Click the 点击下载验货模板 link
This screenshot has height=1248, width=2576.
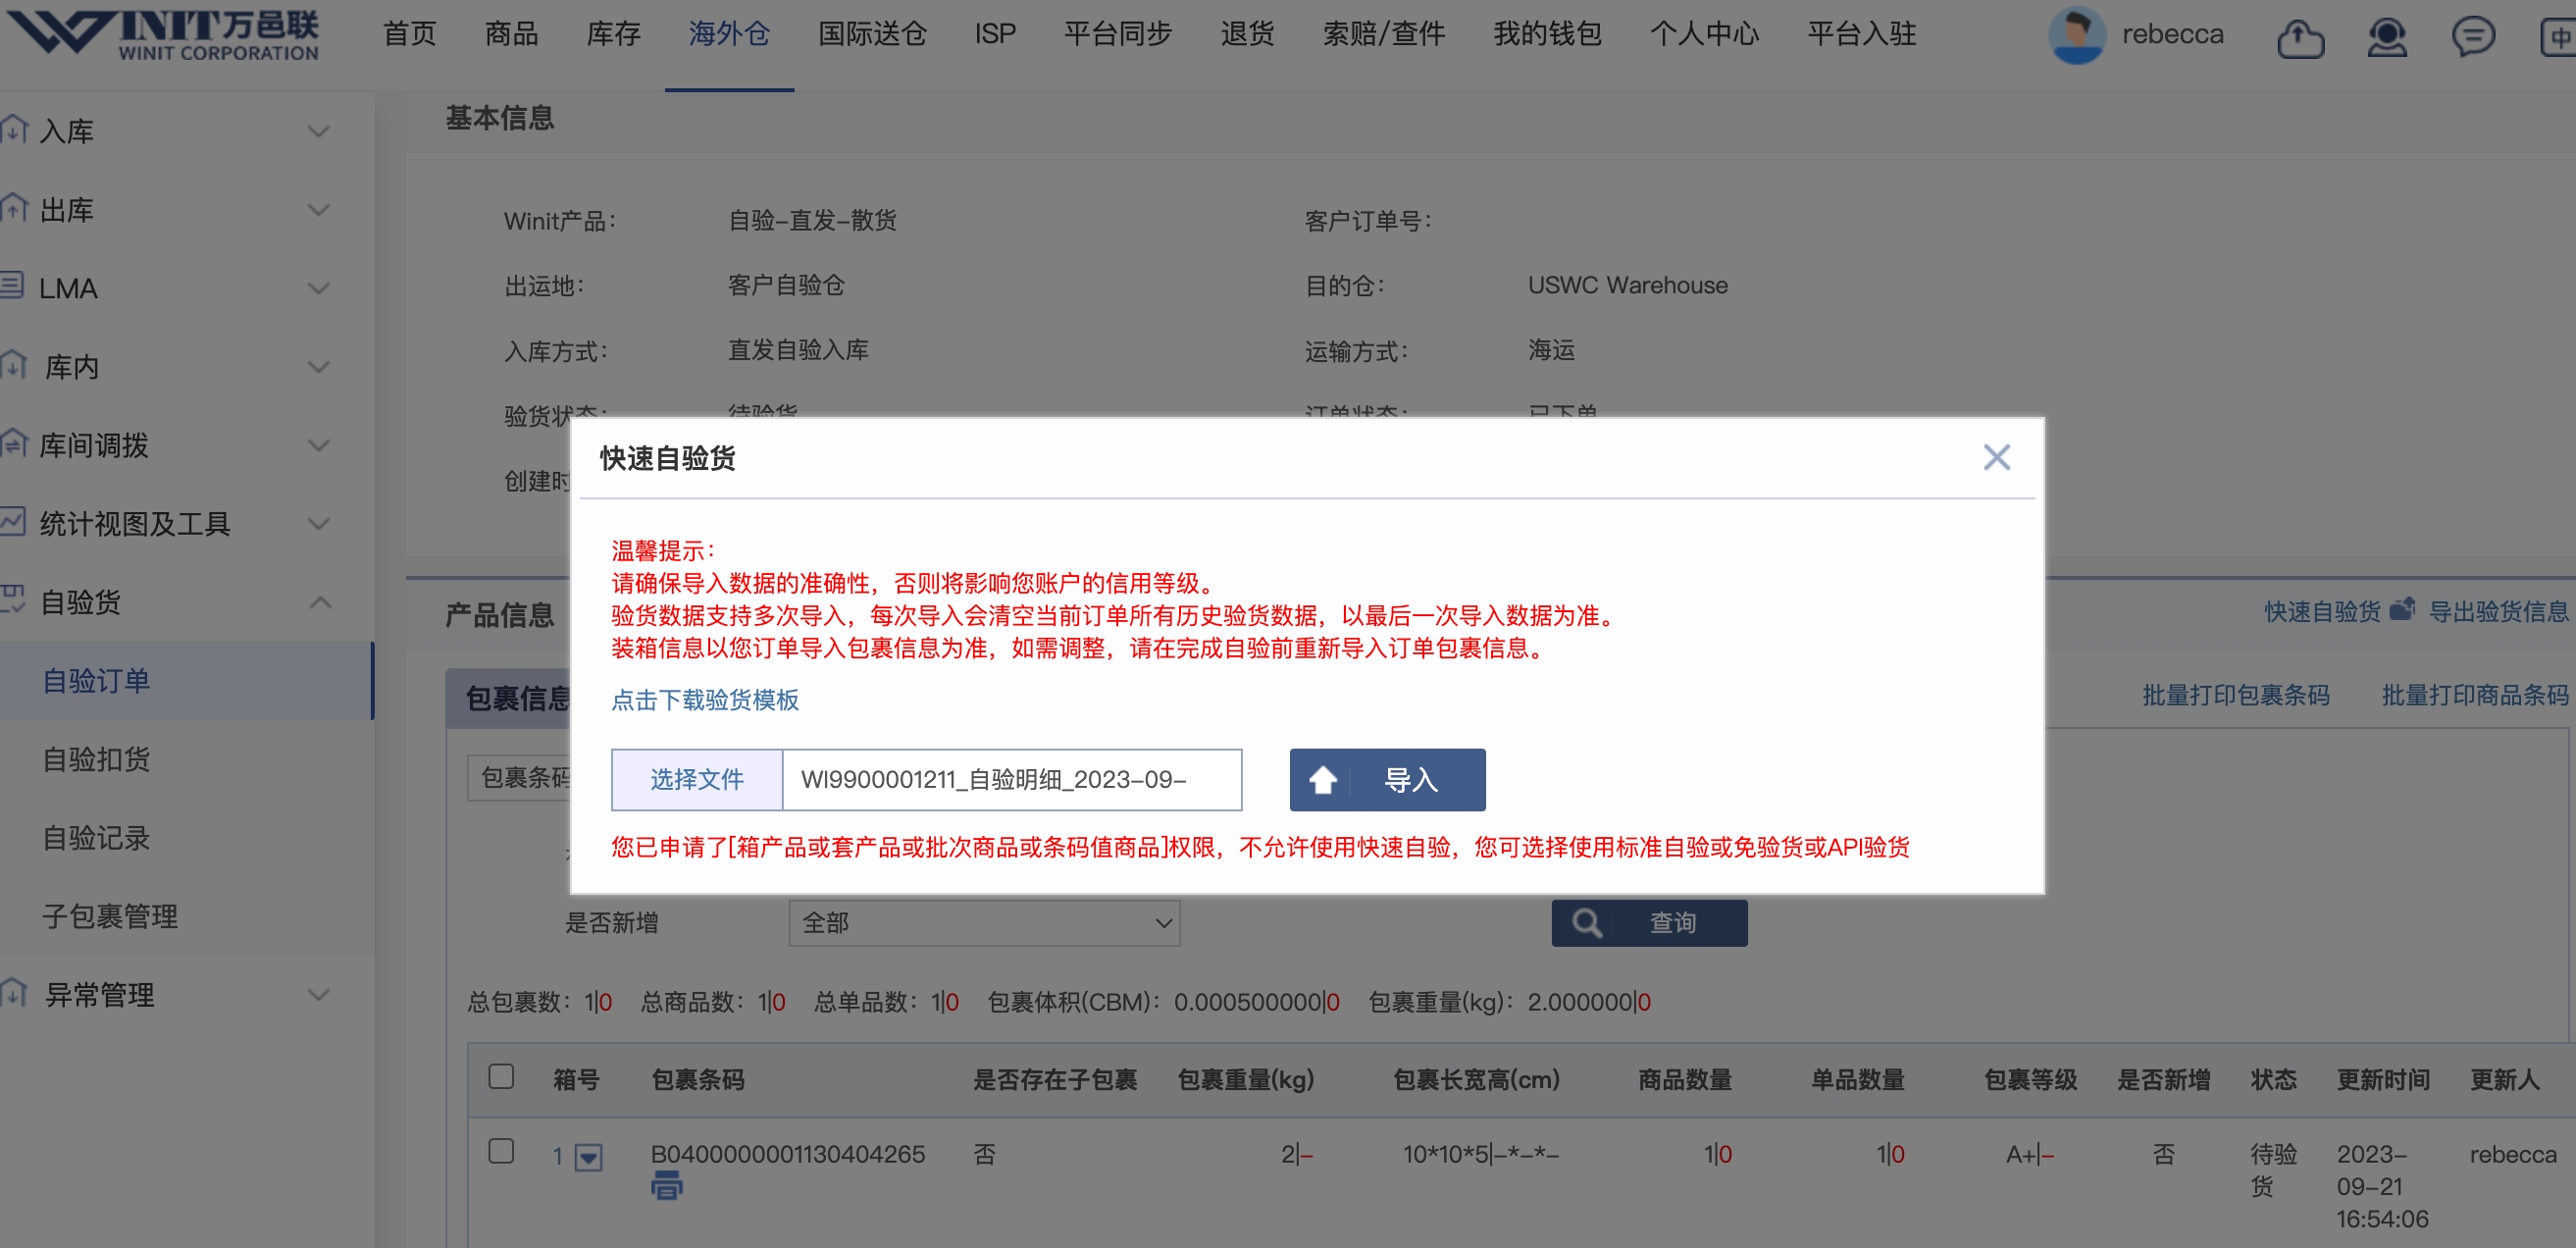click(704, 700)
